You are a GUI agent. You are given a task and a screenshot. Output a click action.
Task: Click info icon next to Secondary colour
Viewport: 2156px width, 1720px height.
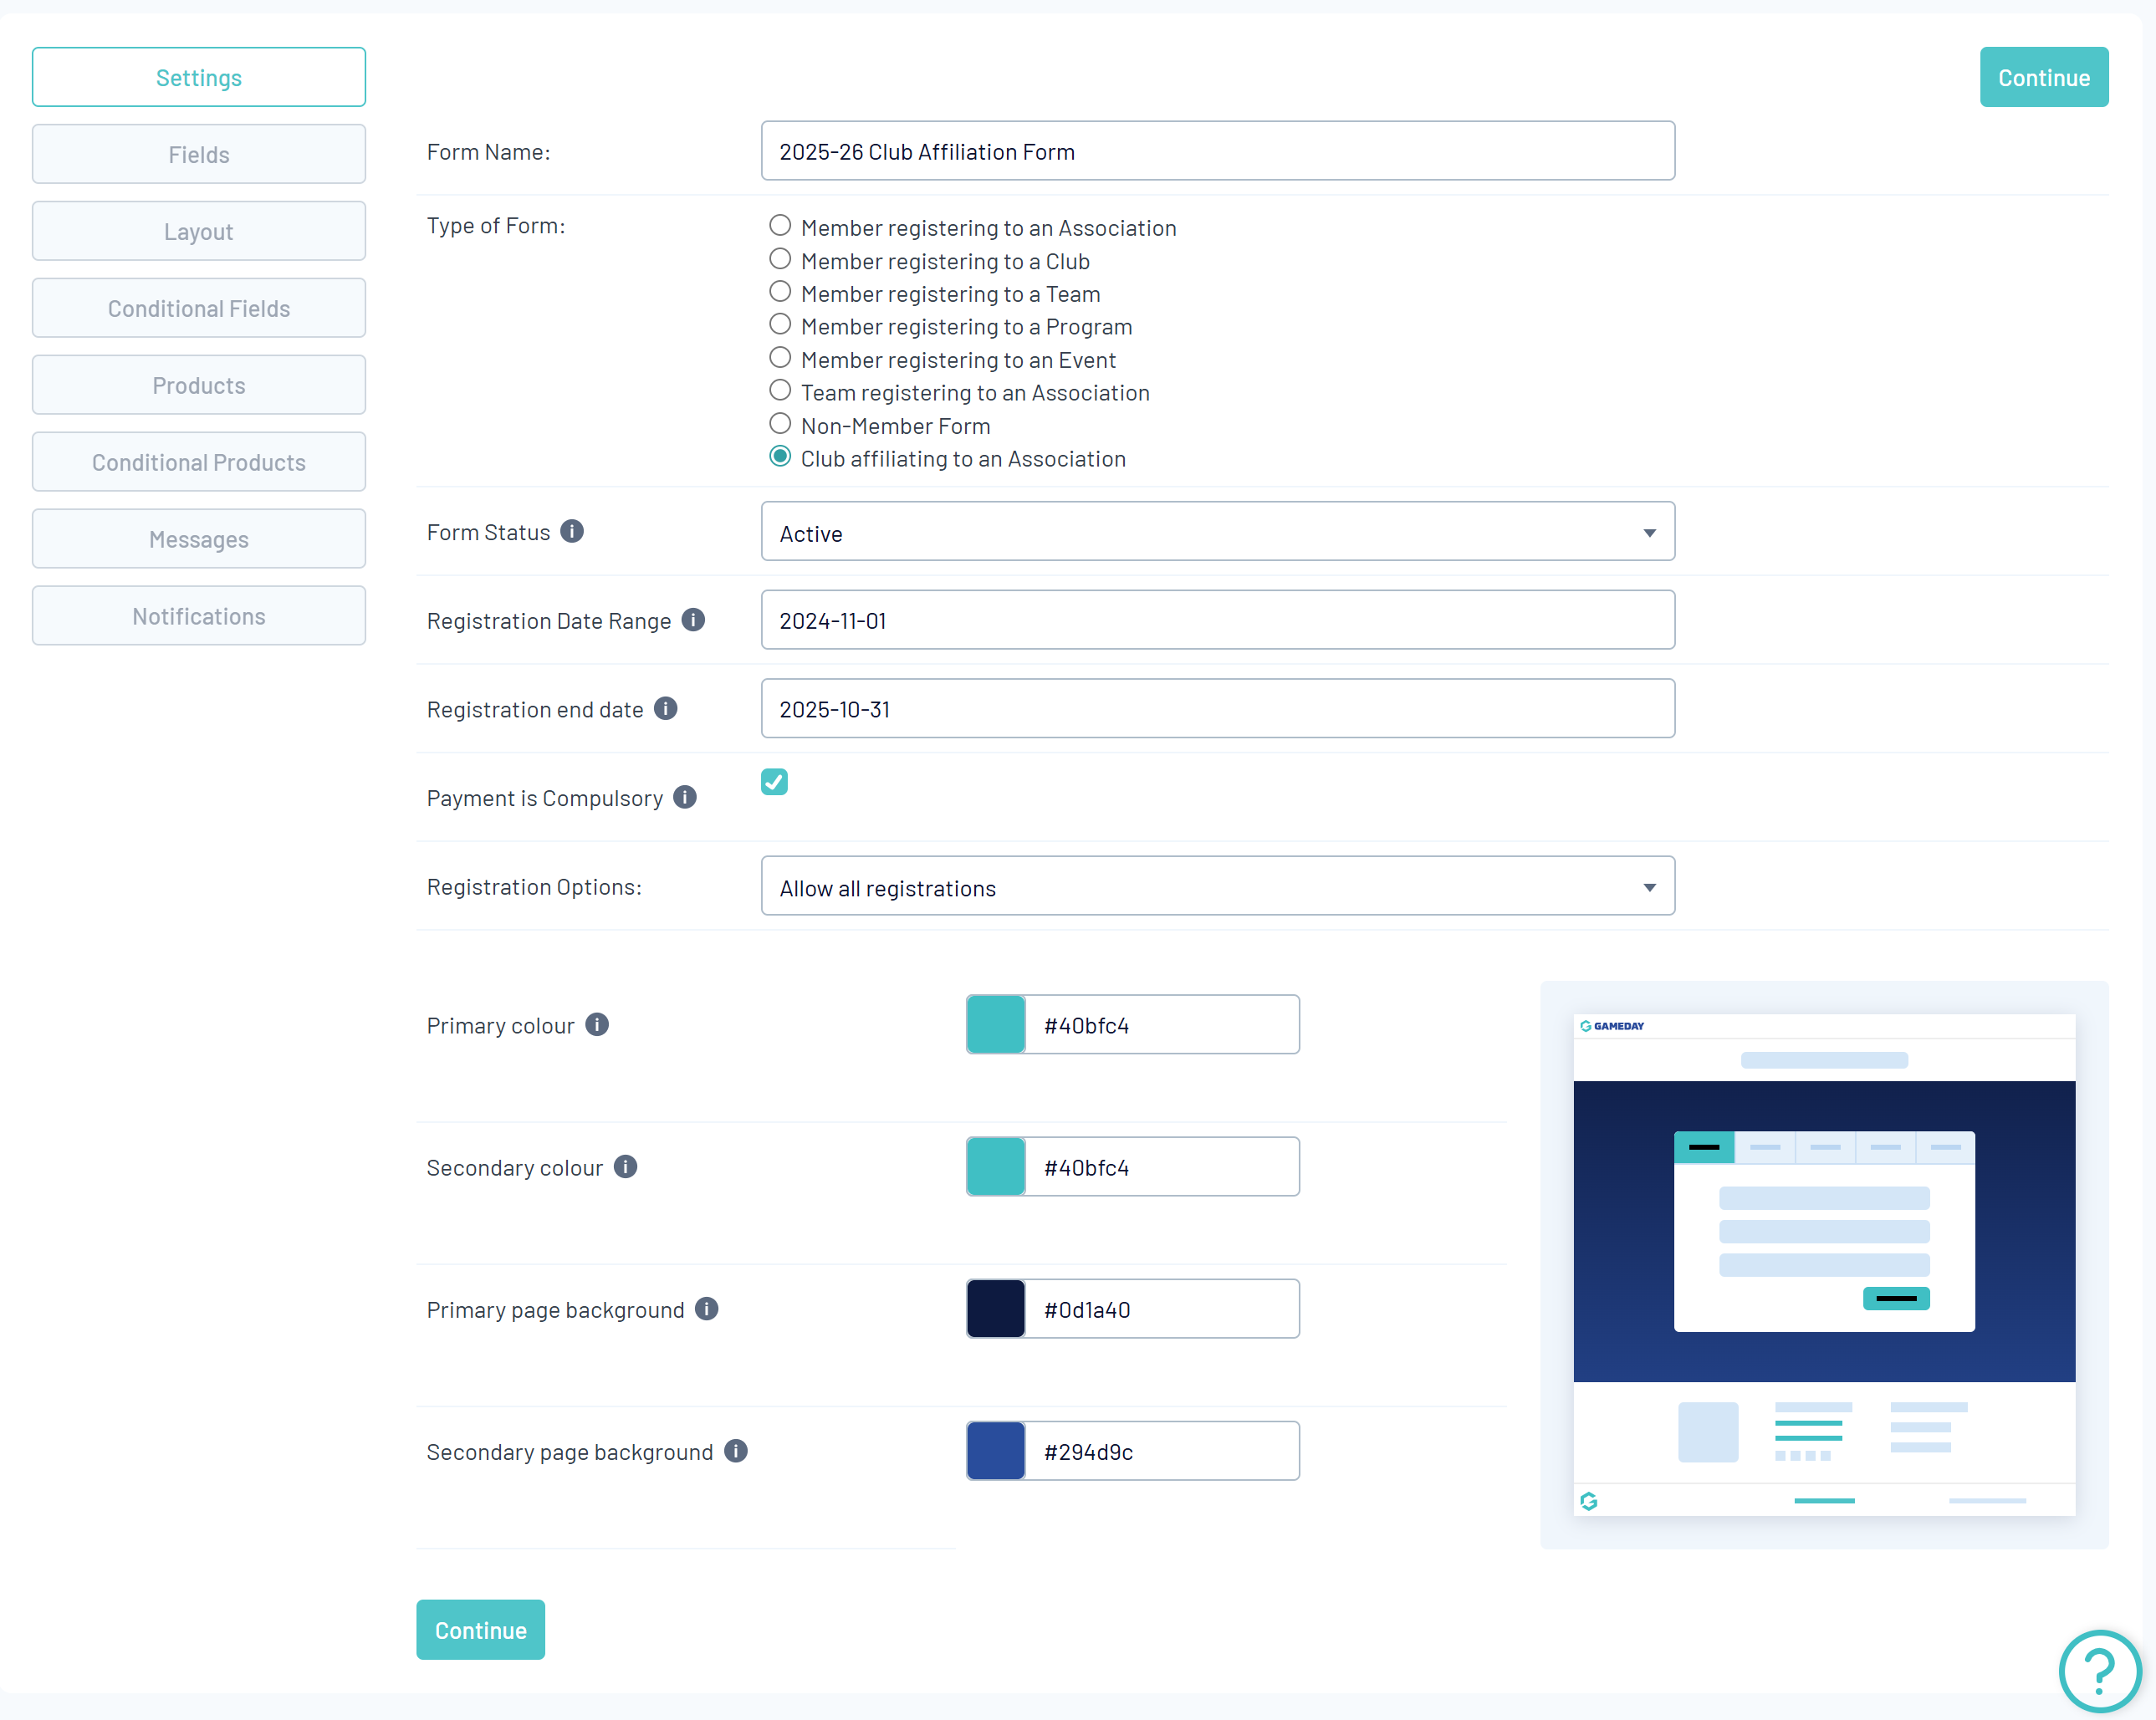tap(626, 1167)
